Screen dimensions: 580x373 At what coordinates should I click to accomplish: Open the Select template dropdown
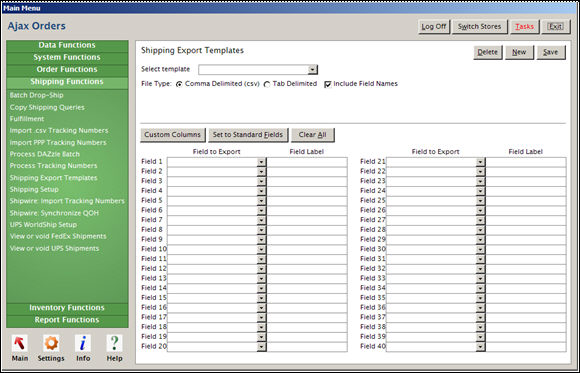[313, 70]
